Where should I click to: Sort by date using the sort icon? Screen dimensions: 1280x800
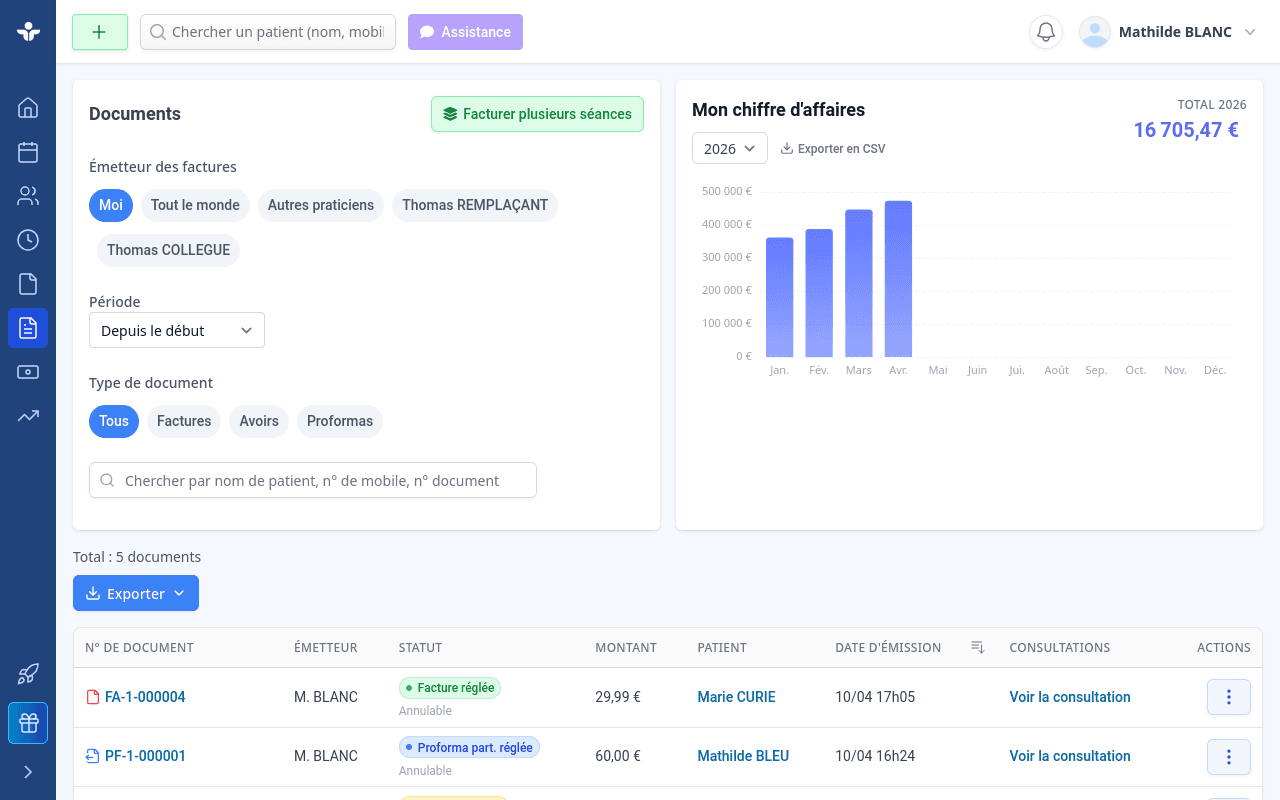978,648
